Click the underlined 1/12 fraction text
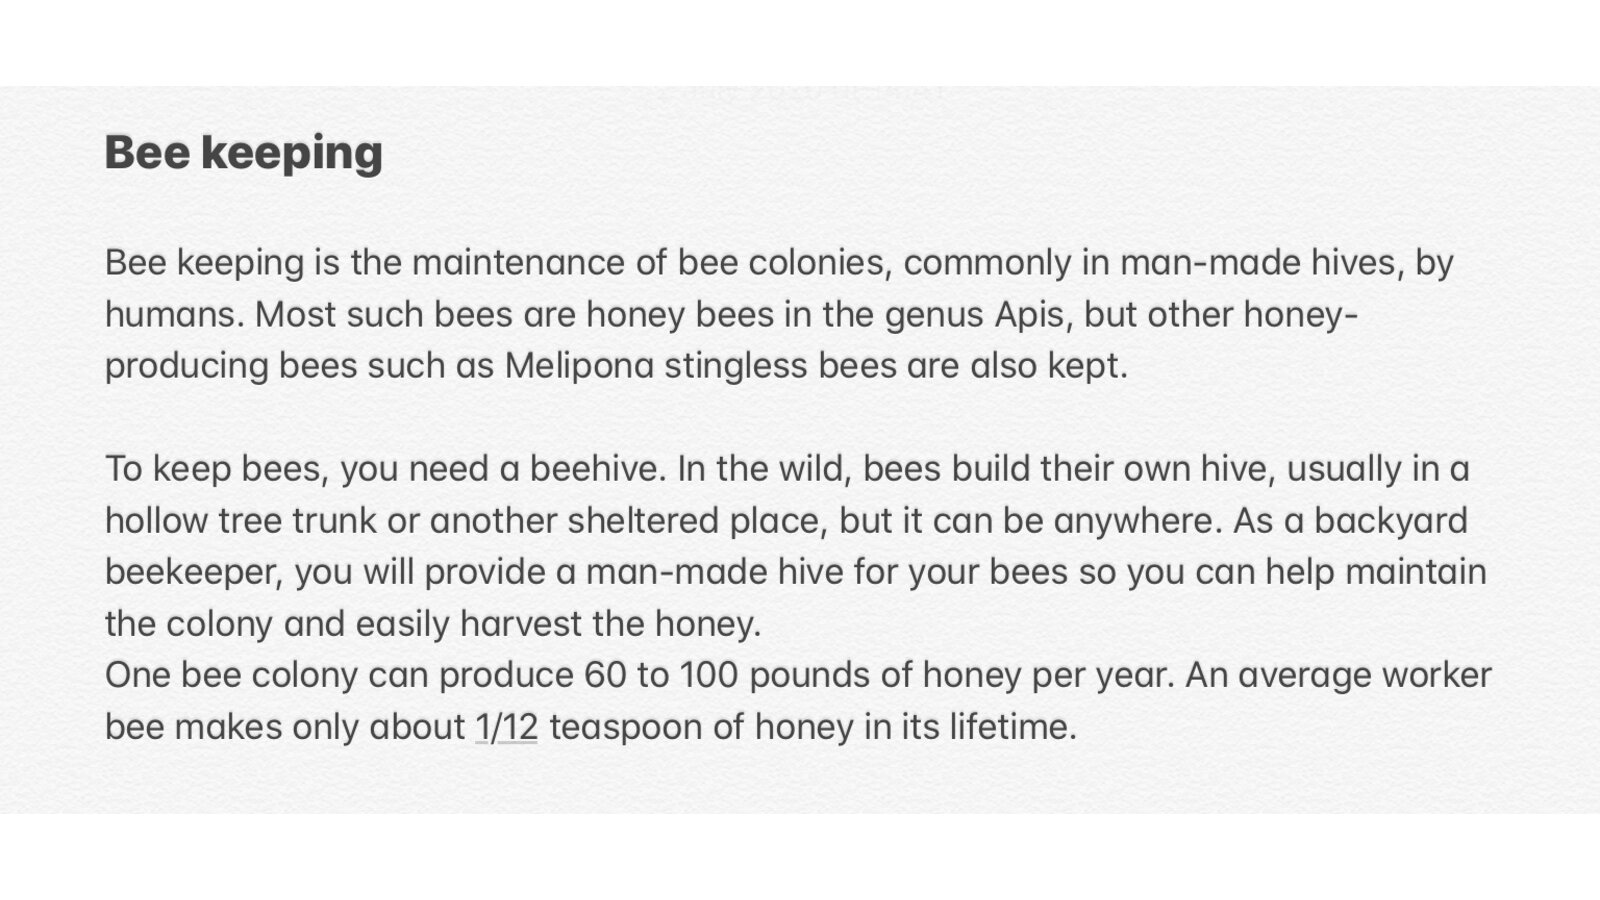 coord(506,727)
